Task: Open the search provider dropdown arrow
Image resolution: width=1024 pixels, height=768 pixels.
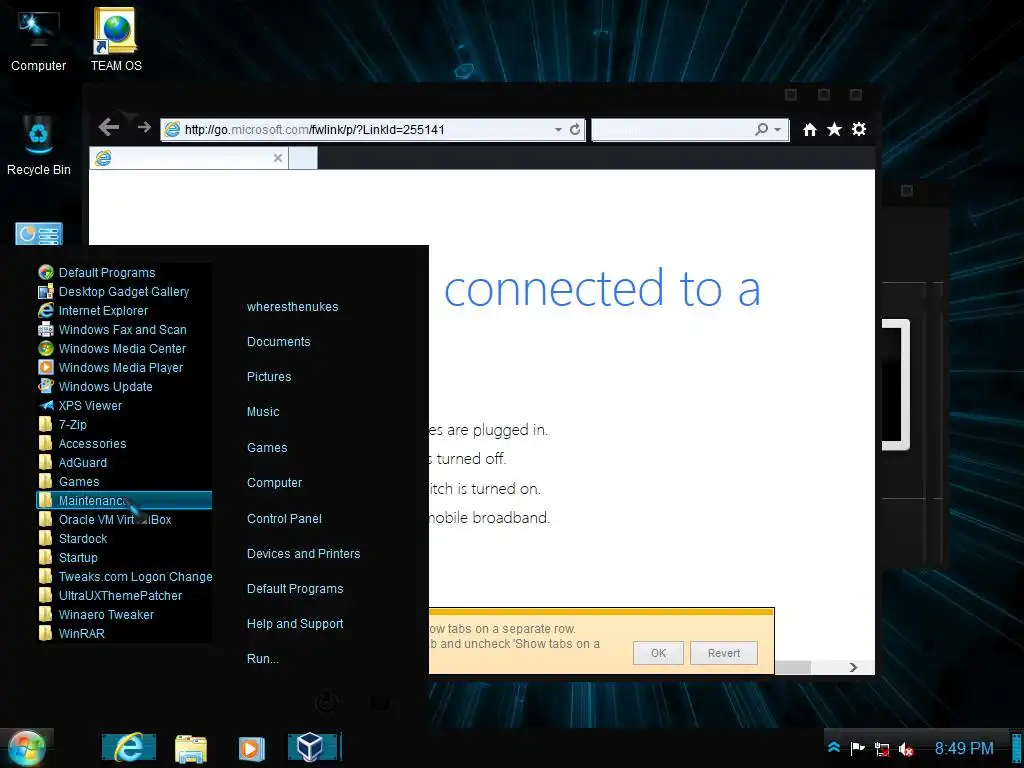Action: [777, 129]
